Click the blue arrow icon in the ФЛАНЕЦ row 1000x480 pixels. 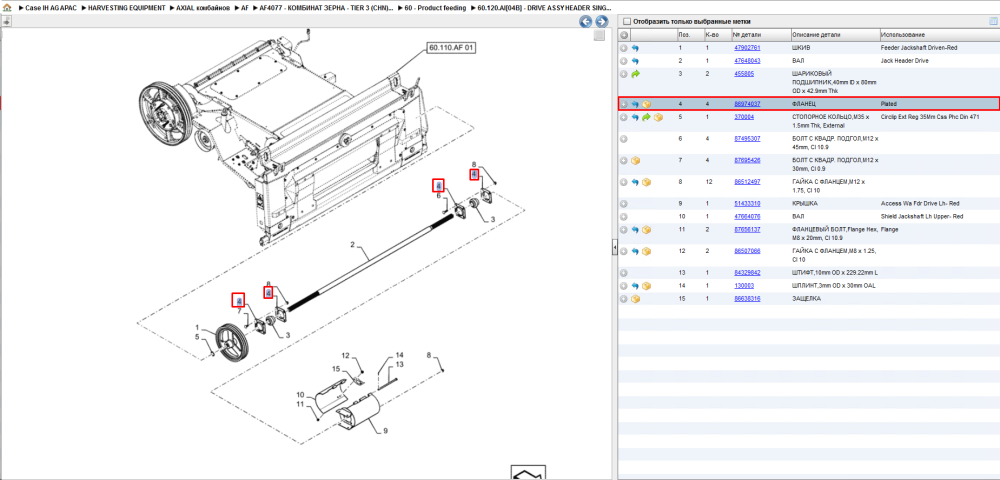[x=635, y=104]
